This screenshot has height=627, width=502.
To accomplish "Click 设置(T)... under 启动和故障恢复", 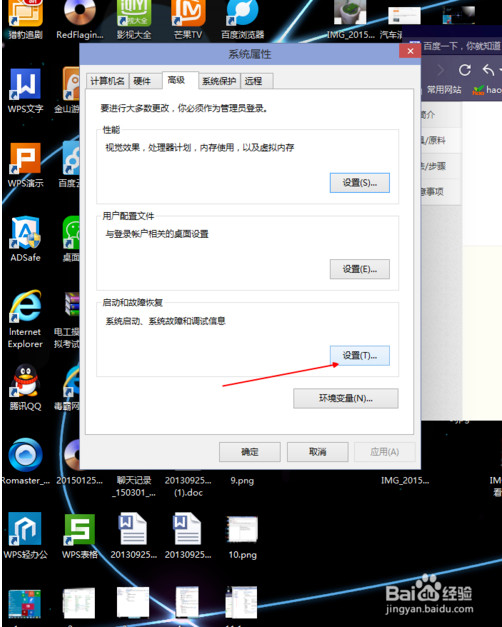I will coord(360,355).
